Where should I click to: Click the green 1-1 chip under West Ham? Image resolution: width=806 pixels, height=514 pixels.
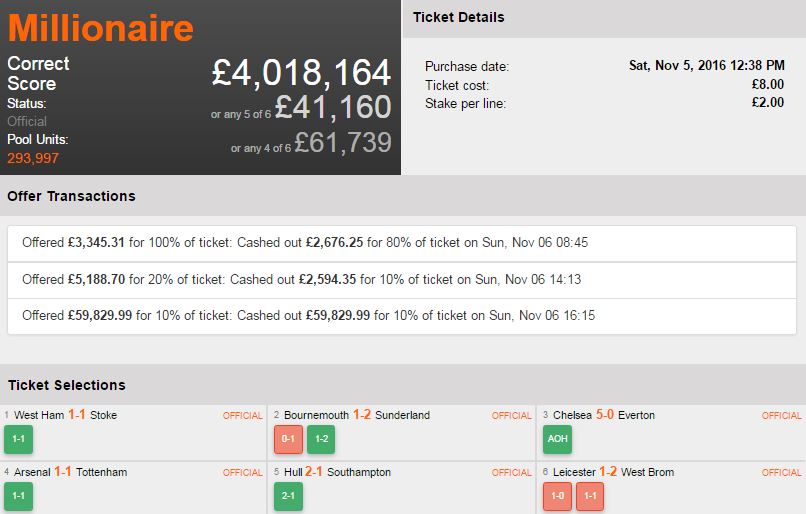pos(18,439)
